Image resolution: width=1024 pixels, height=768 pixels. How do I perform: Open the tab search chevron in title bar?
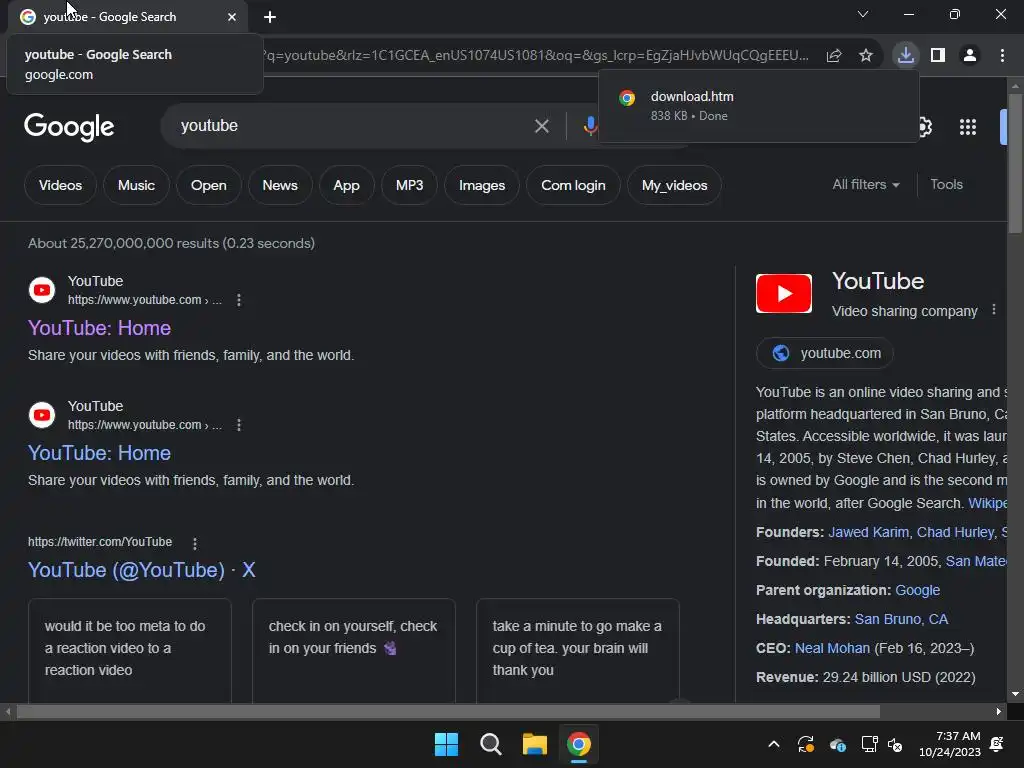pyautogui.click(x=863, y=14)
